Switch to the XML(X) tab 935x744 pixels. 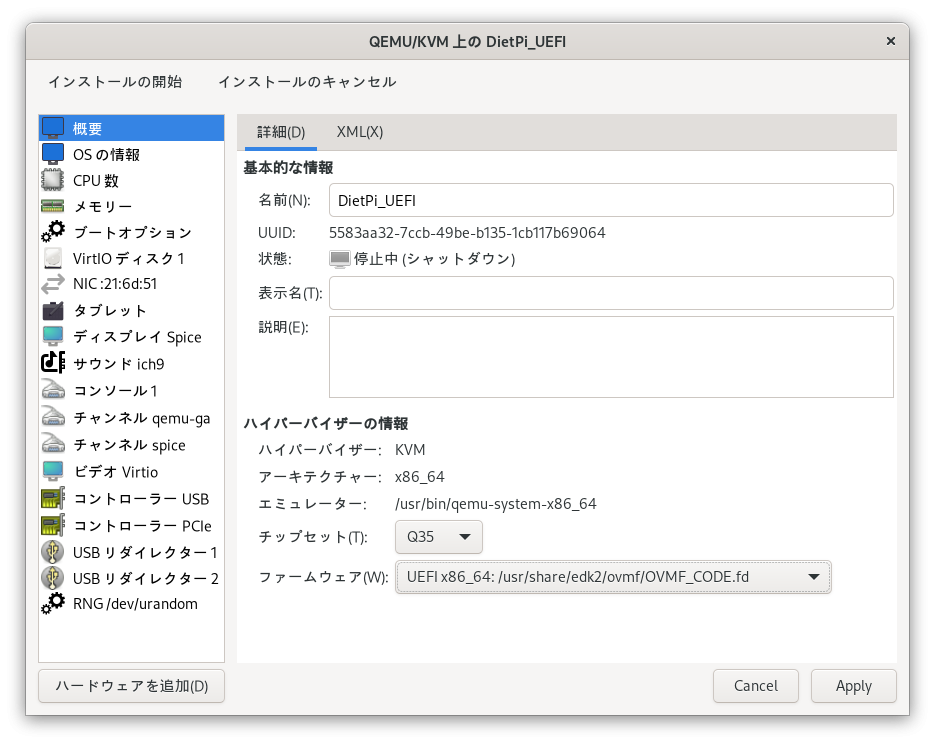(x=360, y=132)
